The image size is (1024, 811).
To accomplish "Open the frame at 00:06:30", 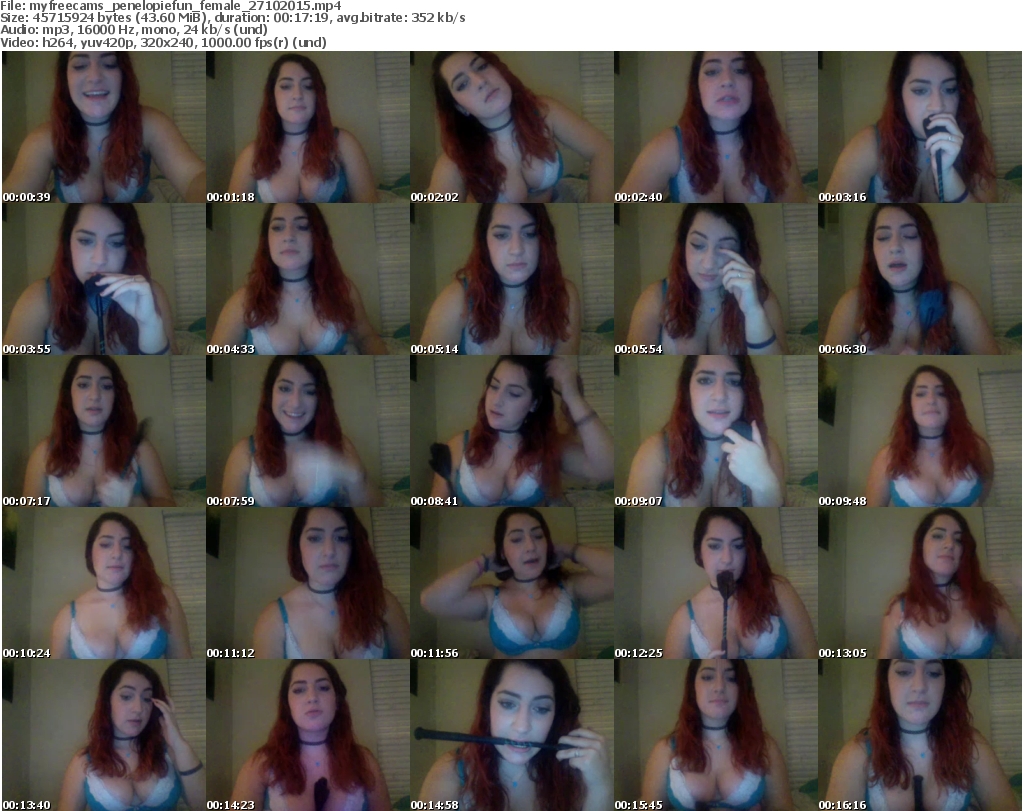I will pos(920,279).
